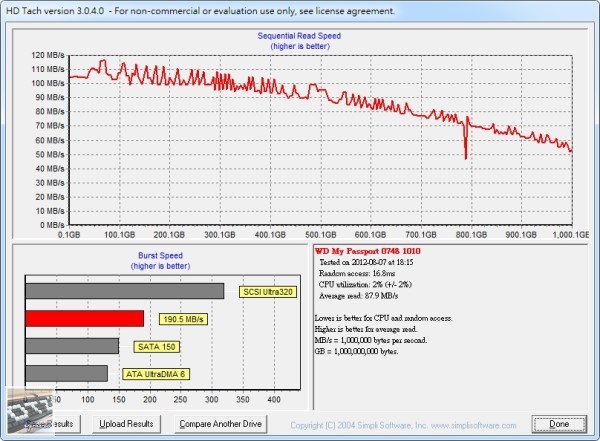Click the ATA UltraDMA 6 gray bar

(x=67, y=373)
